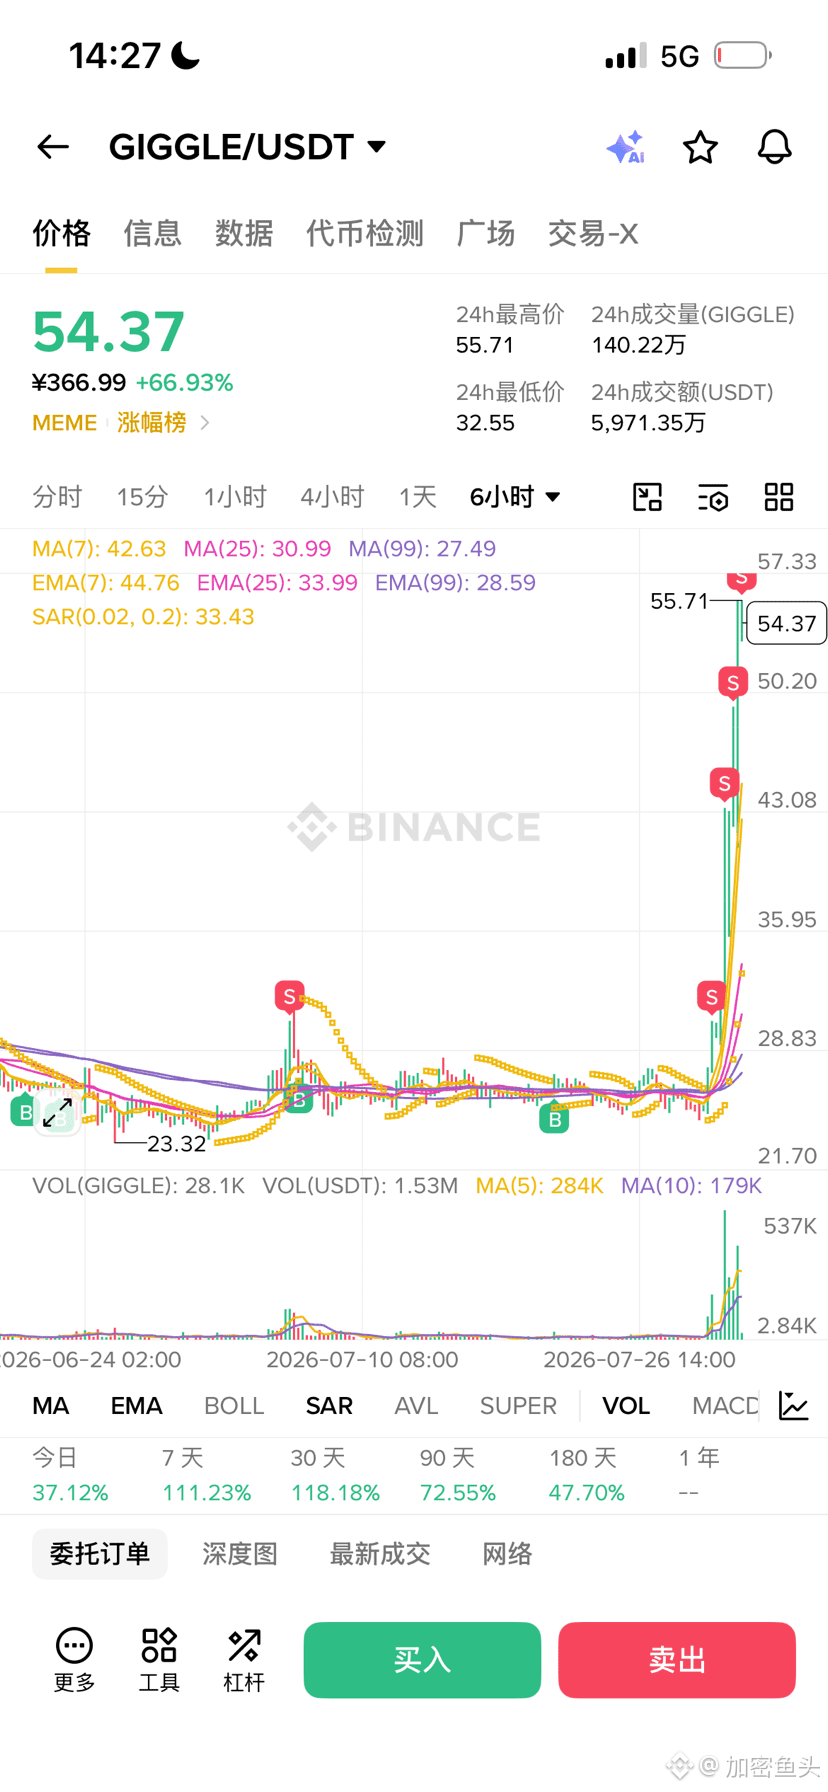Tap the 涨幅榜 link
The height and width of the screenshot is (1792, 828).
tap(151, 423)
